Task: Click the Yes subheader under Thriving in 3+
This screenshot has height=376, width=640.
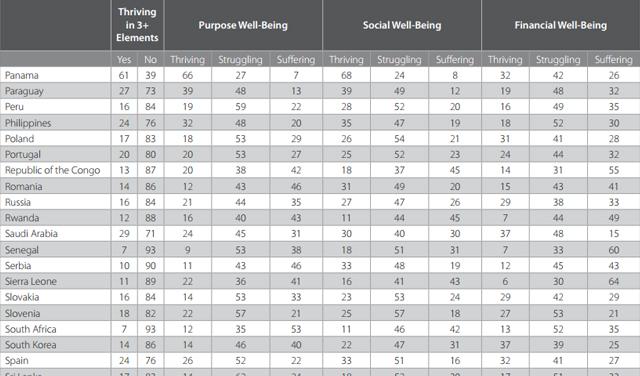Action: click(x=124, y=60)
